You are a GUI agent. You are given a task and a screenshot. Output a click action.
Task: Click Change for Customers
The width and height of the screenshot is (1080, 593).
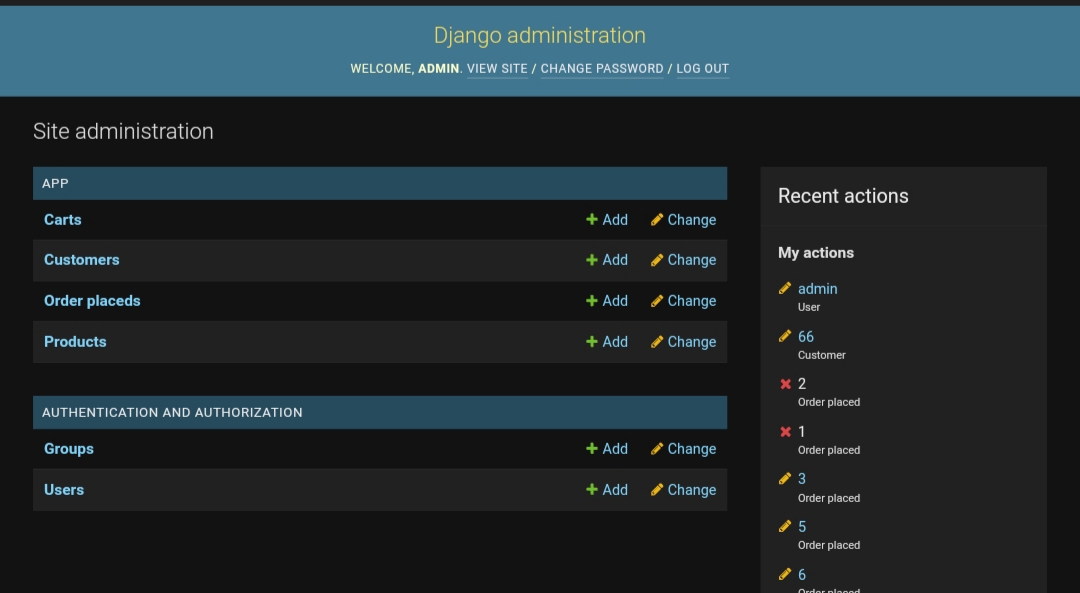point(683,260)
